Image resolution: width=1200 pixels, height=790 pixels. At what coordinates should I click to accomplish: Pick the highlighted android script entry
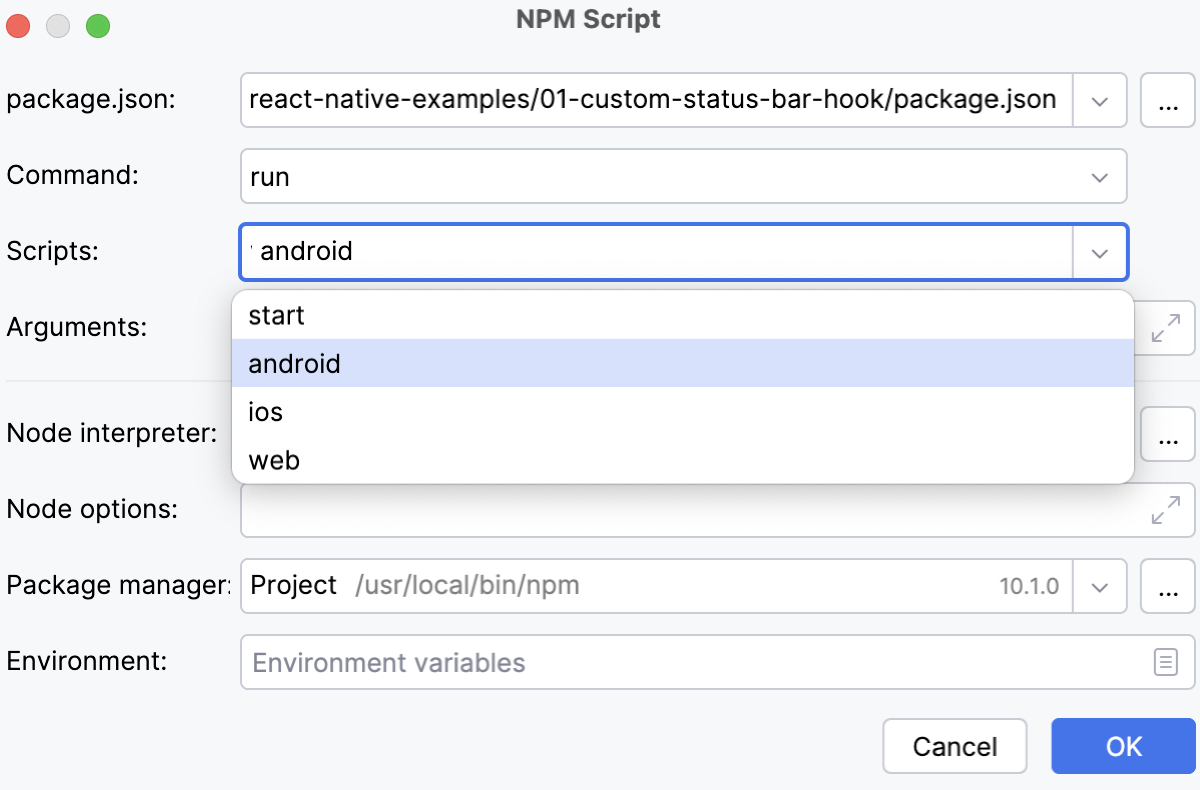tap(294, 363)
